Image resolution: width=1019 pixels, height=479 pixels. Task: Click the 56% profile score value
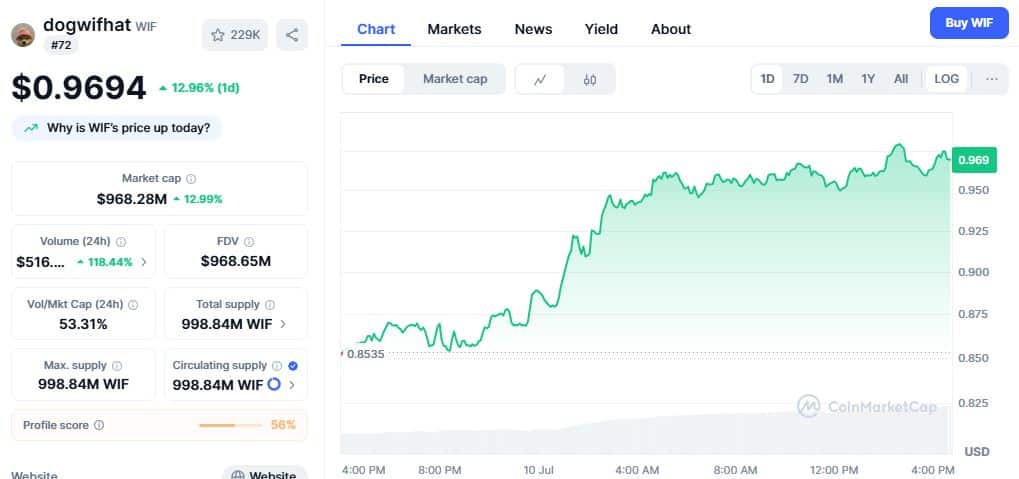point(283,425)
